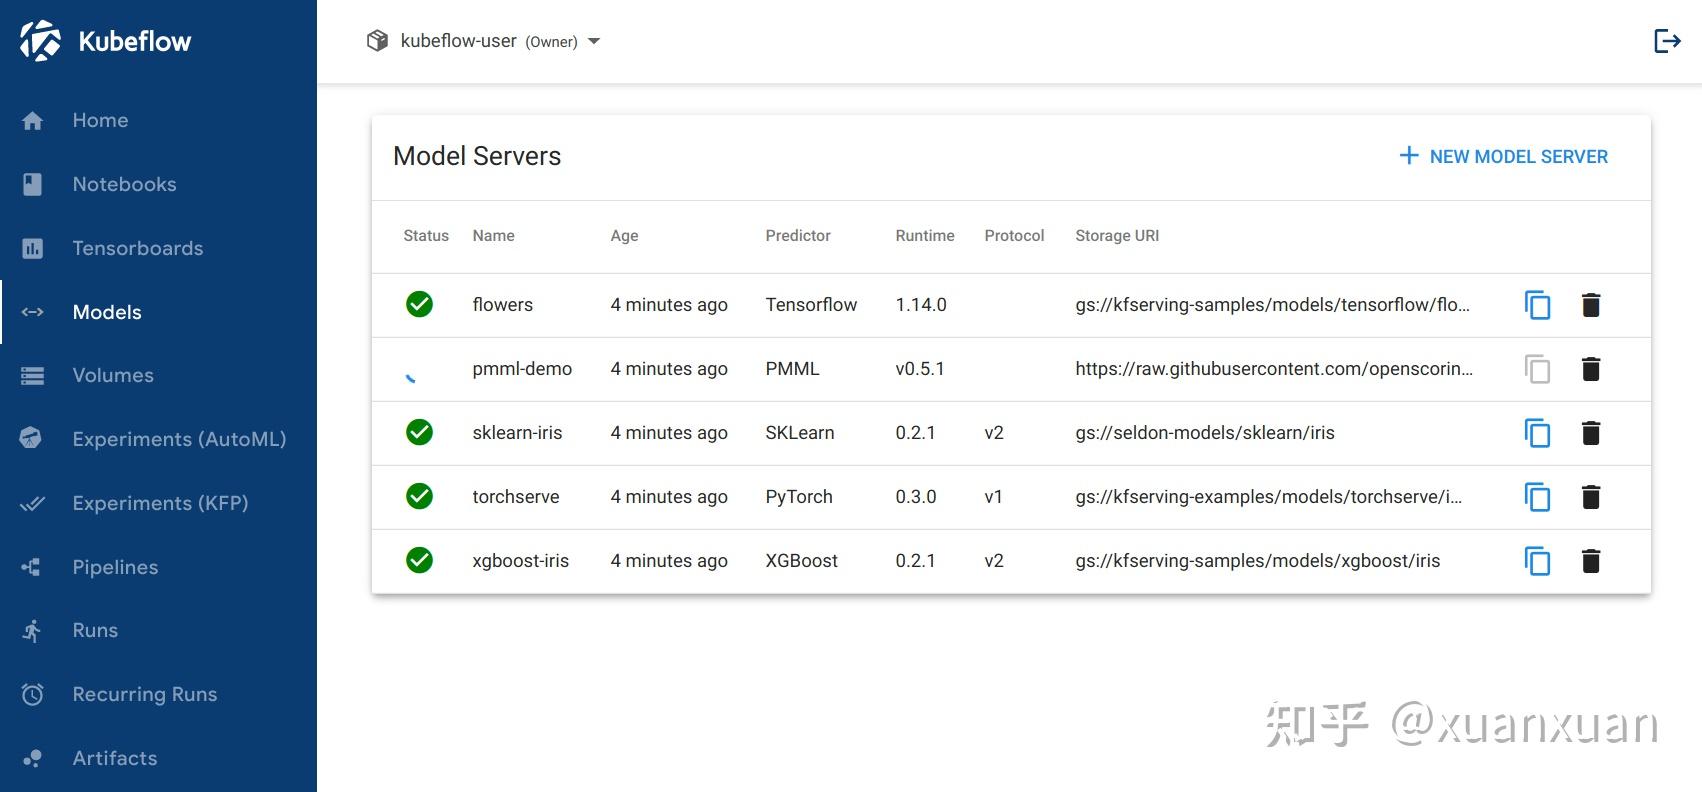Go to Tensorboards in the sidebar
1702x792 pixels.
click(137, 248)
